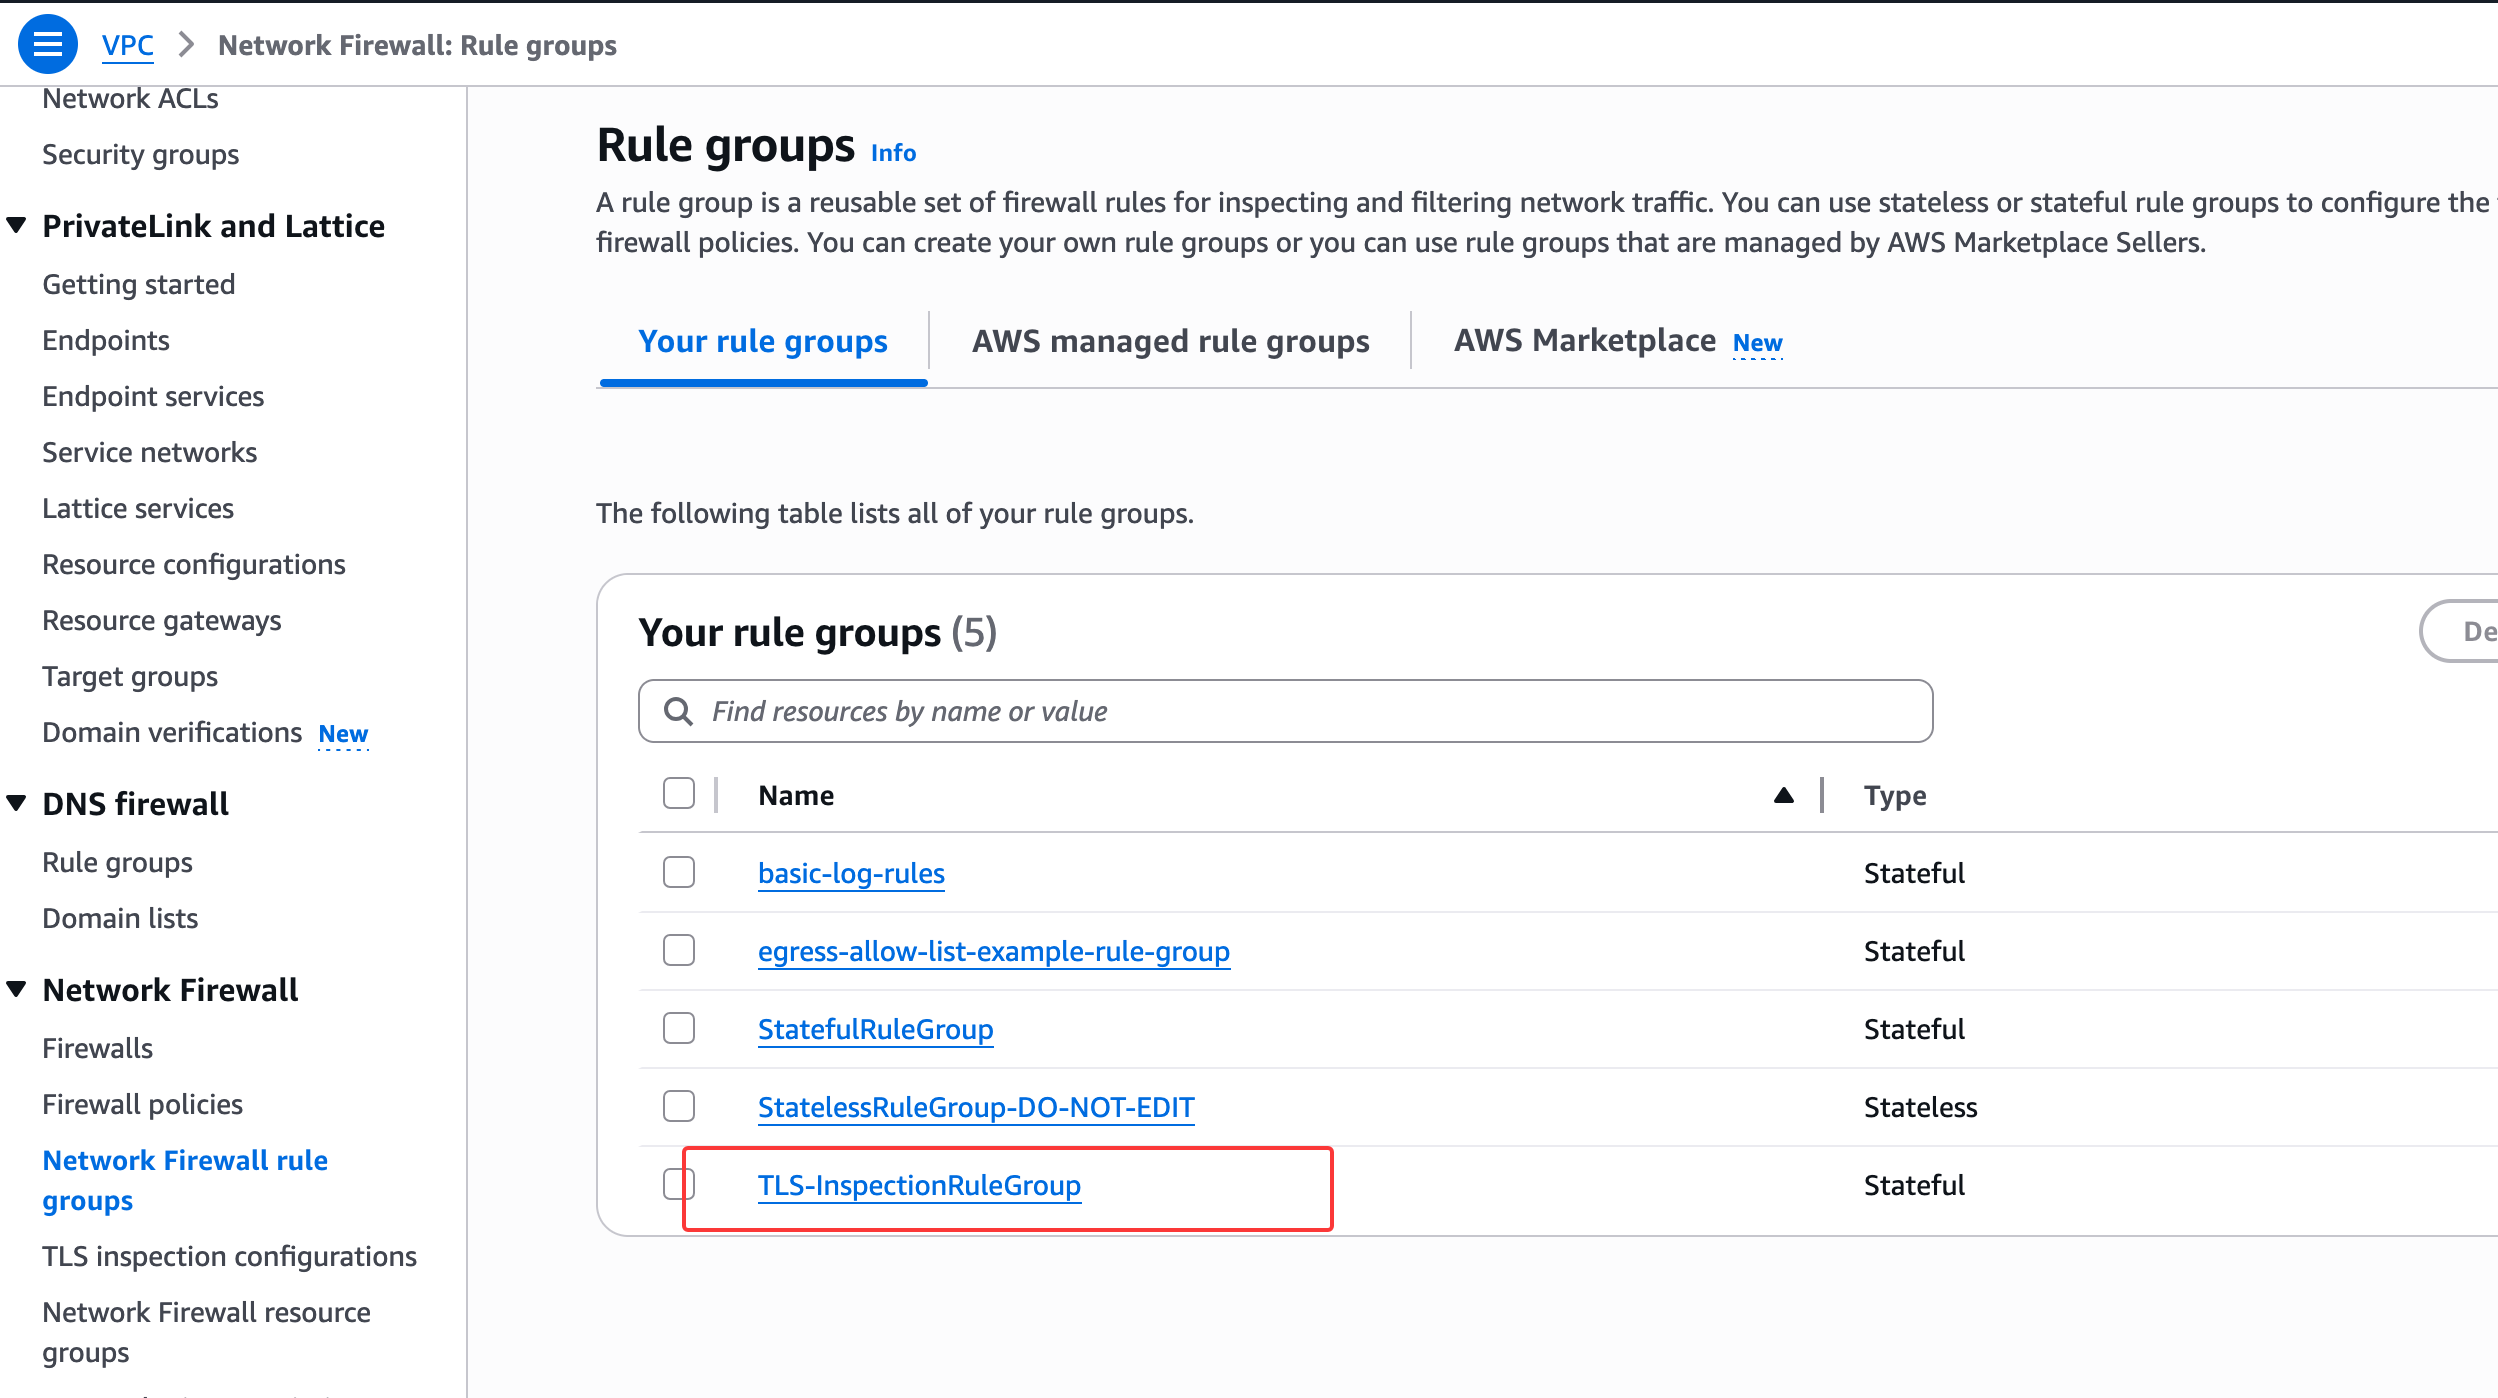Check the basic-log-rules row checkbox
Screen dimensions: 2498x1398
(x=678, y=872)
